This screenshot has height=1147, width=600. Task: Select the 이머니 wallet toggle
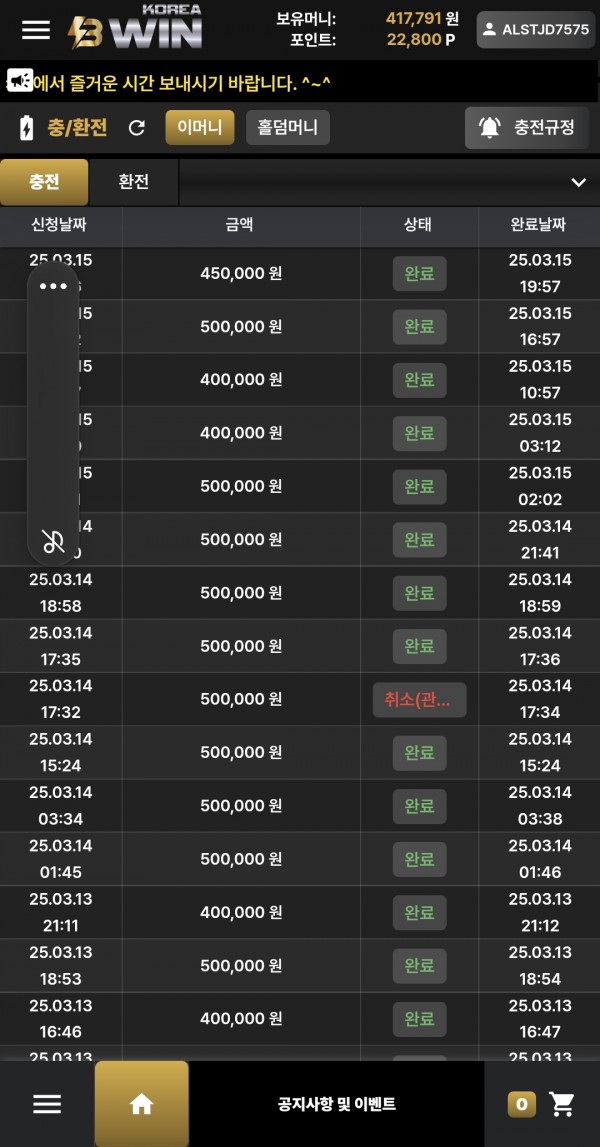199,127
